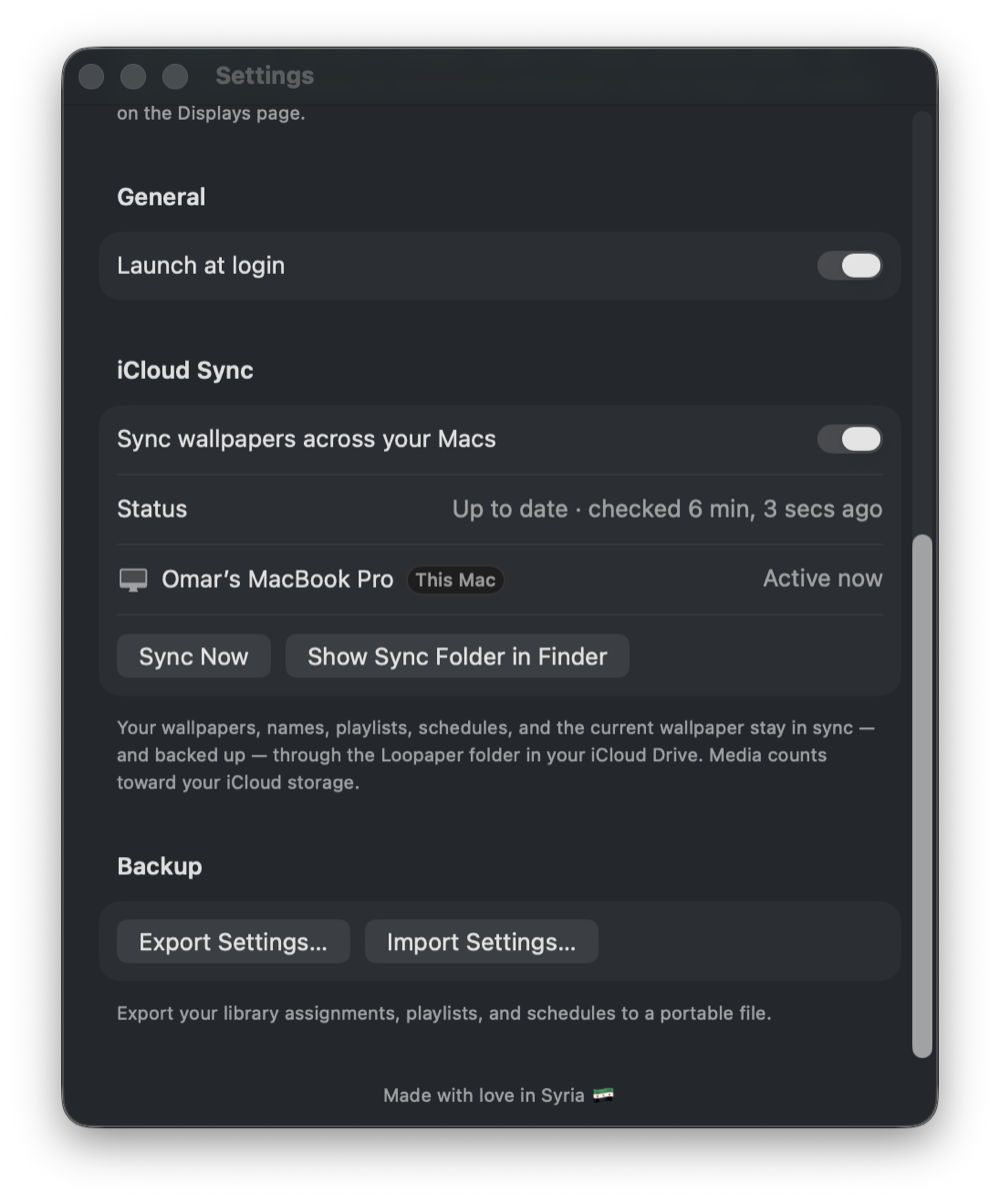Screen dimensions: 1000x1204
Task: Click Import Settings... button
Action: coord(481,942)
